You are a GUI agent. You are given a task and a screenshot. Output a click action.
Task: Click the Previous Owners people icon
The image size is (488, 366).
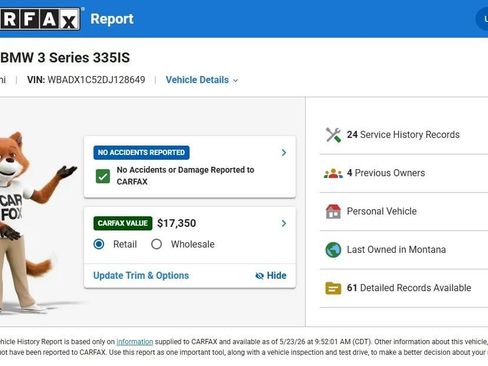(333, 173)
